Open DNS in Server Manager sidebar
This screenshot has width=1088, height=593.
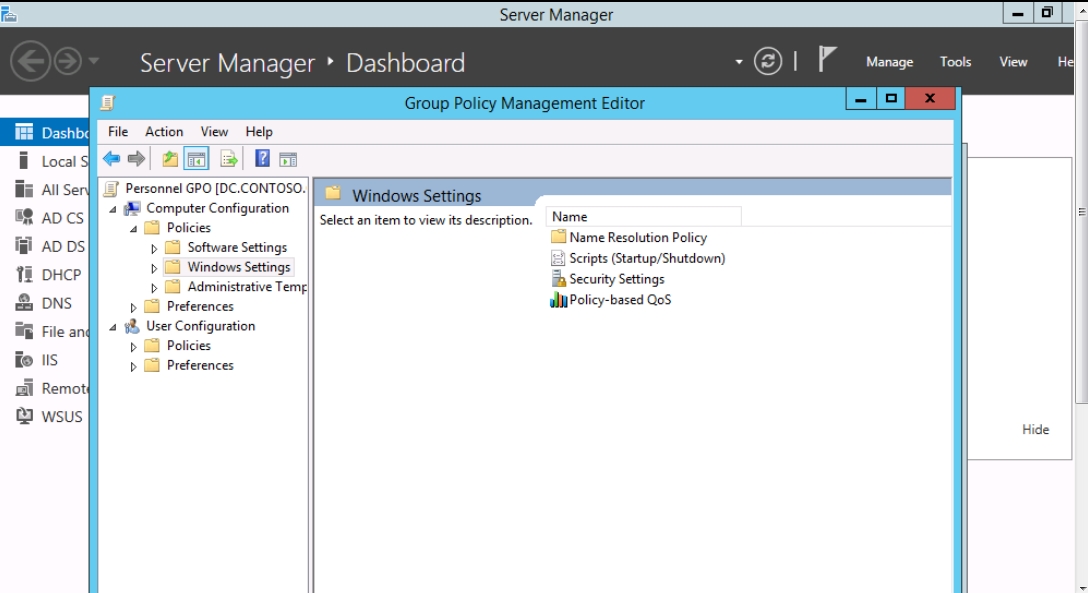coord(45,303)
